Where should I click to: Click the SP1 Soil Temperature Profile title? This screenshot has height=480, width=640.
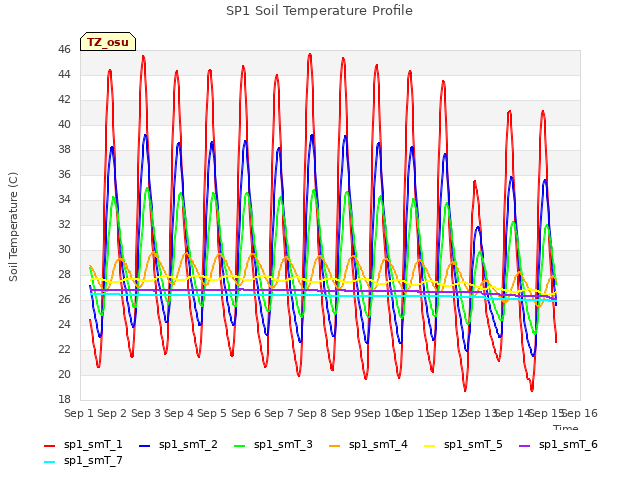(x=319, y=11)
